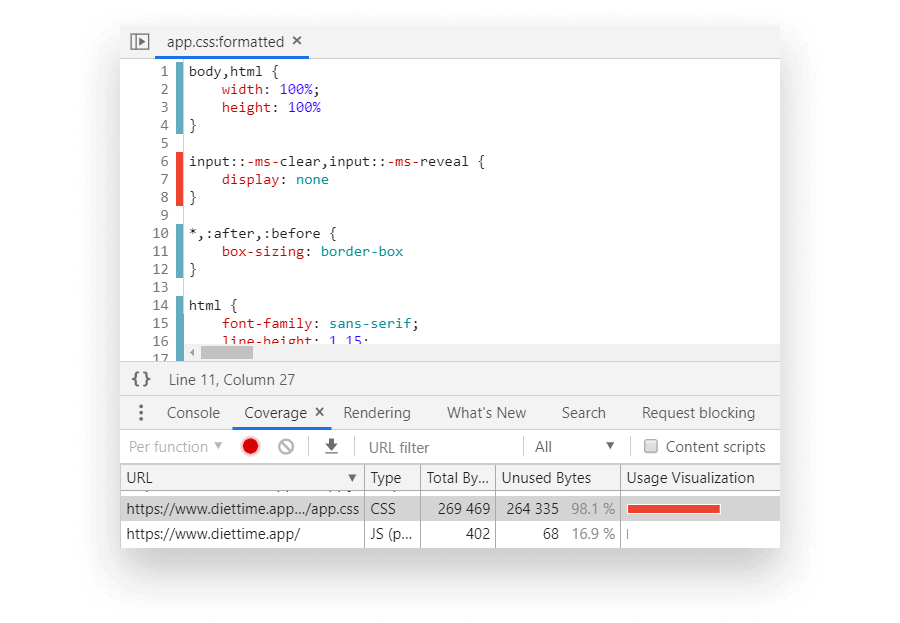Click the 'html {' selector on line 14
The height and width of the screenshot is (623, 900).
213,305
